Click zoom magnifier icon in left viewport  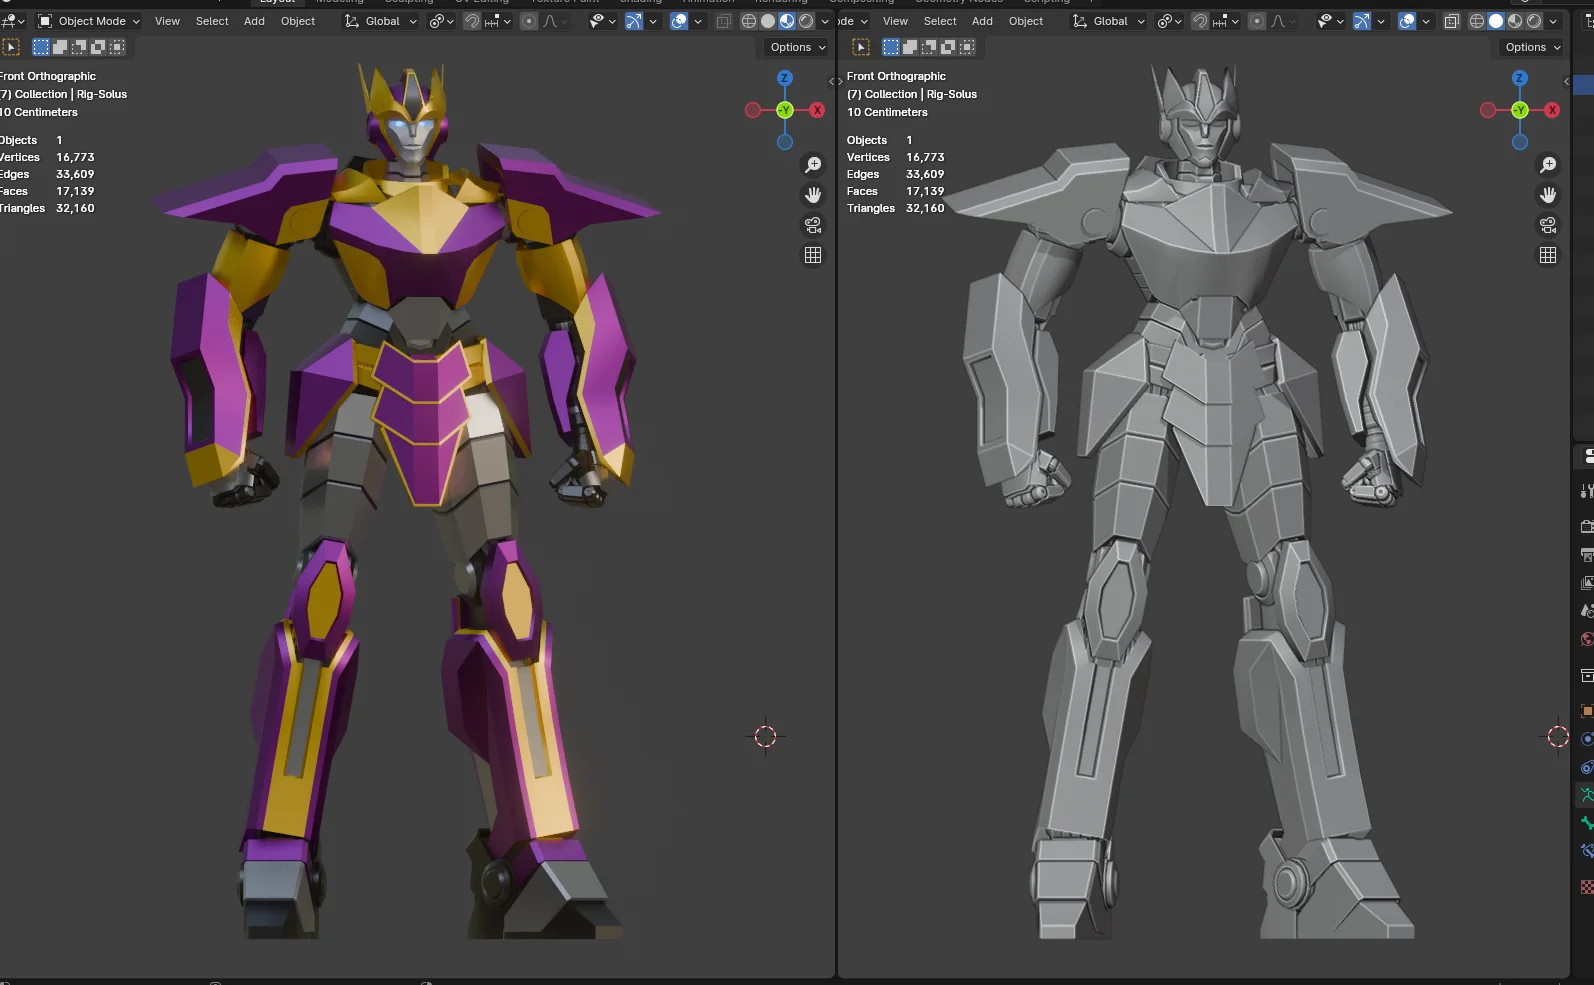813,164
